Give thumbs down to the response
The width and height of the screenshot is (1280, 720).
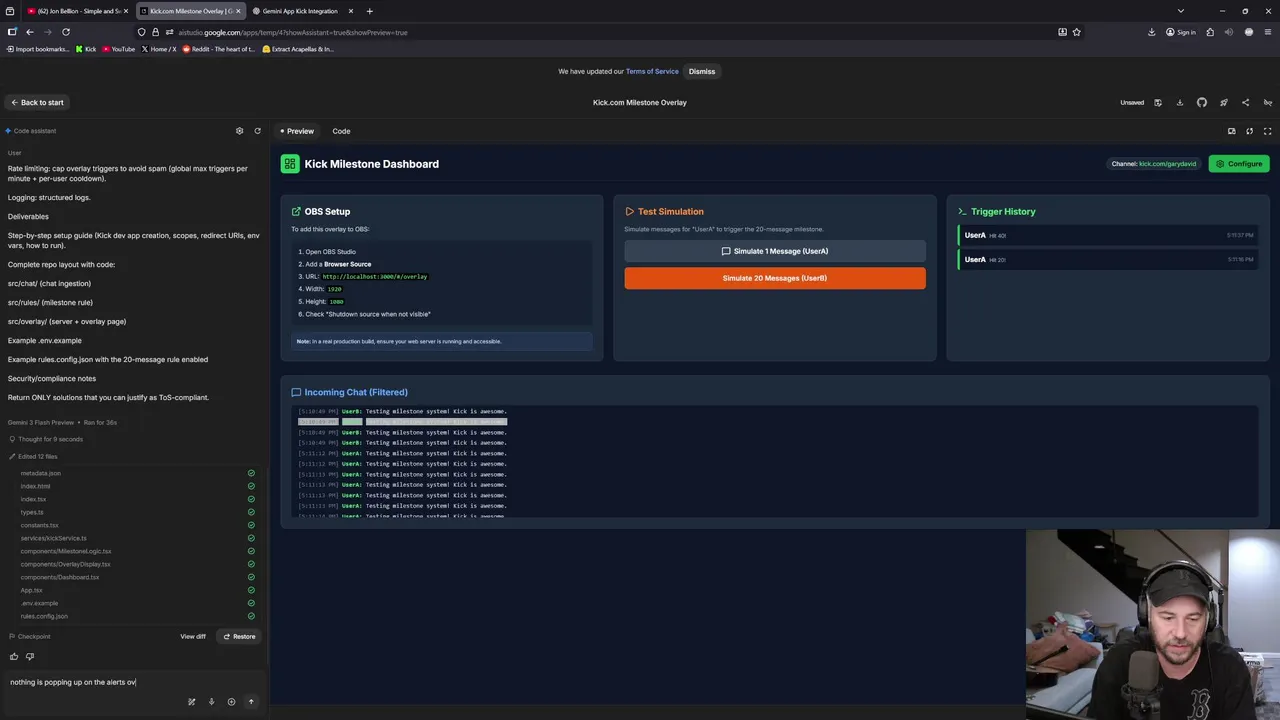pyautogui.click(x=30, y=657)
